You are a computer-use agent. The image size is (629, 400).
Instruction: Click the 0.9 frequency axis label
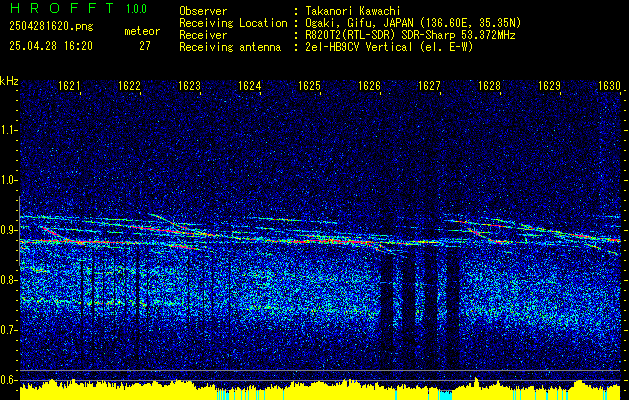pos(7,230)
